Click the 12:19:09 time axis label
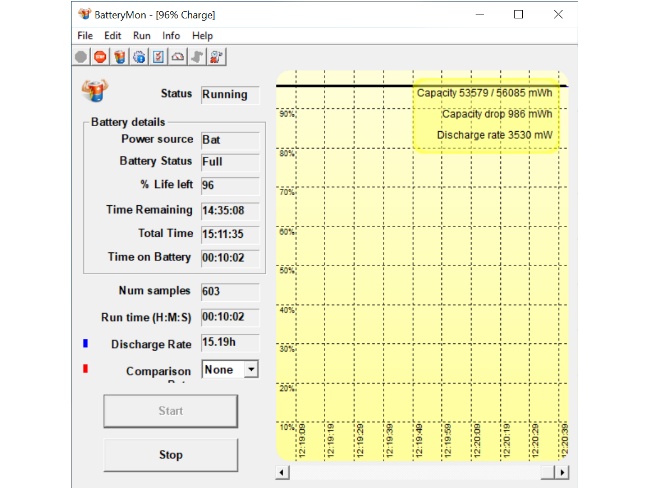 pos(302,440)
